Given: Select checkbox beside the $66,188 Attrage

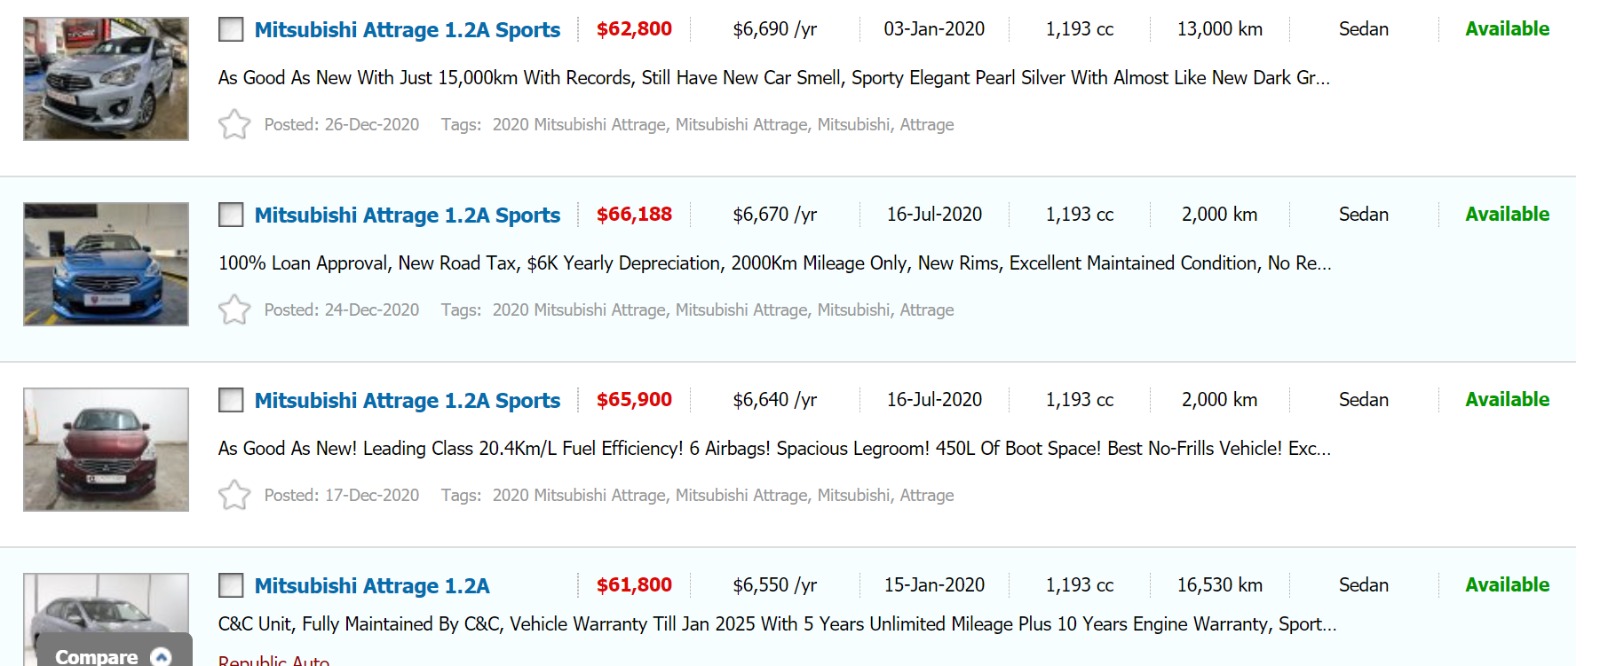Looking at the screenshot, I should (x=231, y=215).
